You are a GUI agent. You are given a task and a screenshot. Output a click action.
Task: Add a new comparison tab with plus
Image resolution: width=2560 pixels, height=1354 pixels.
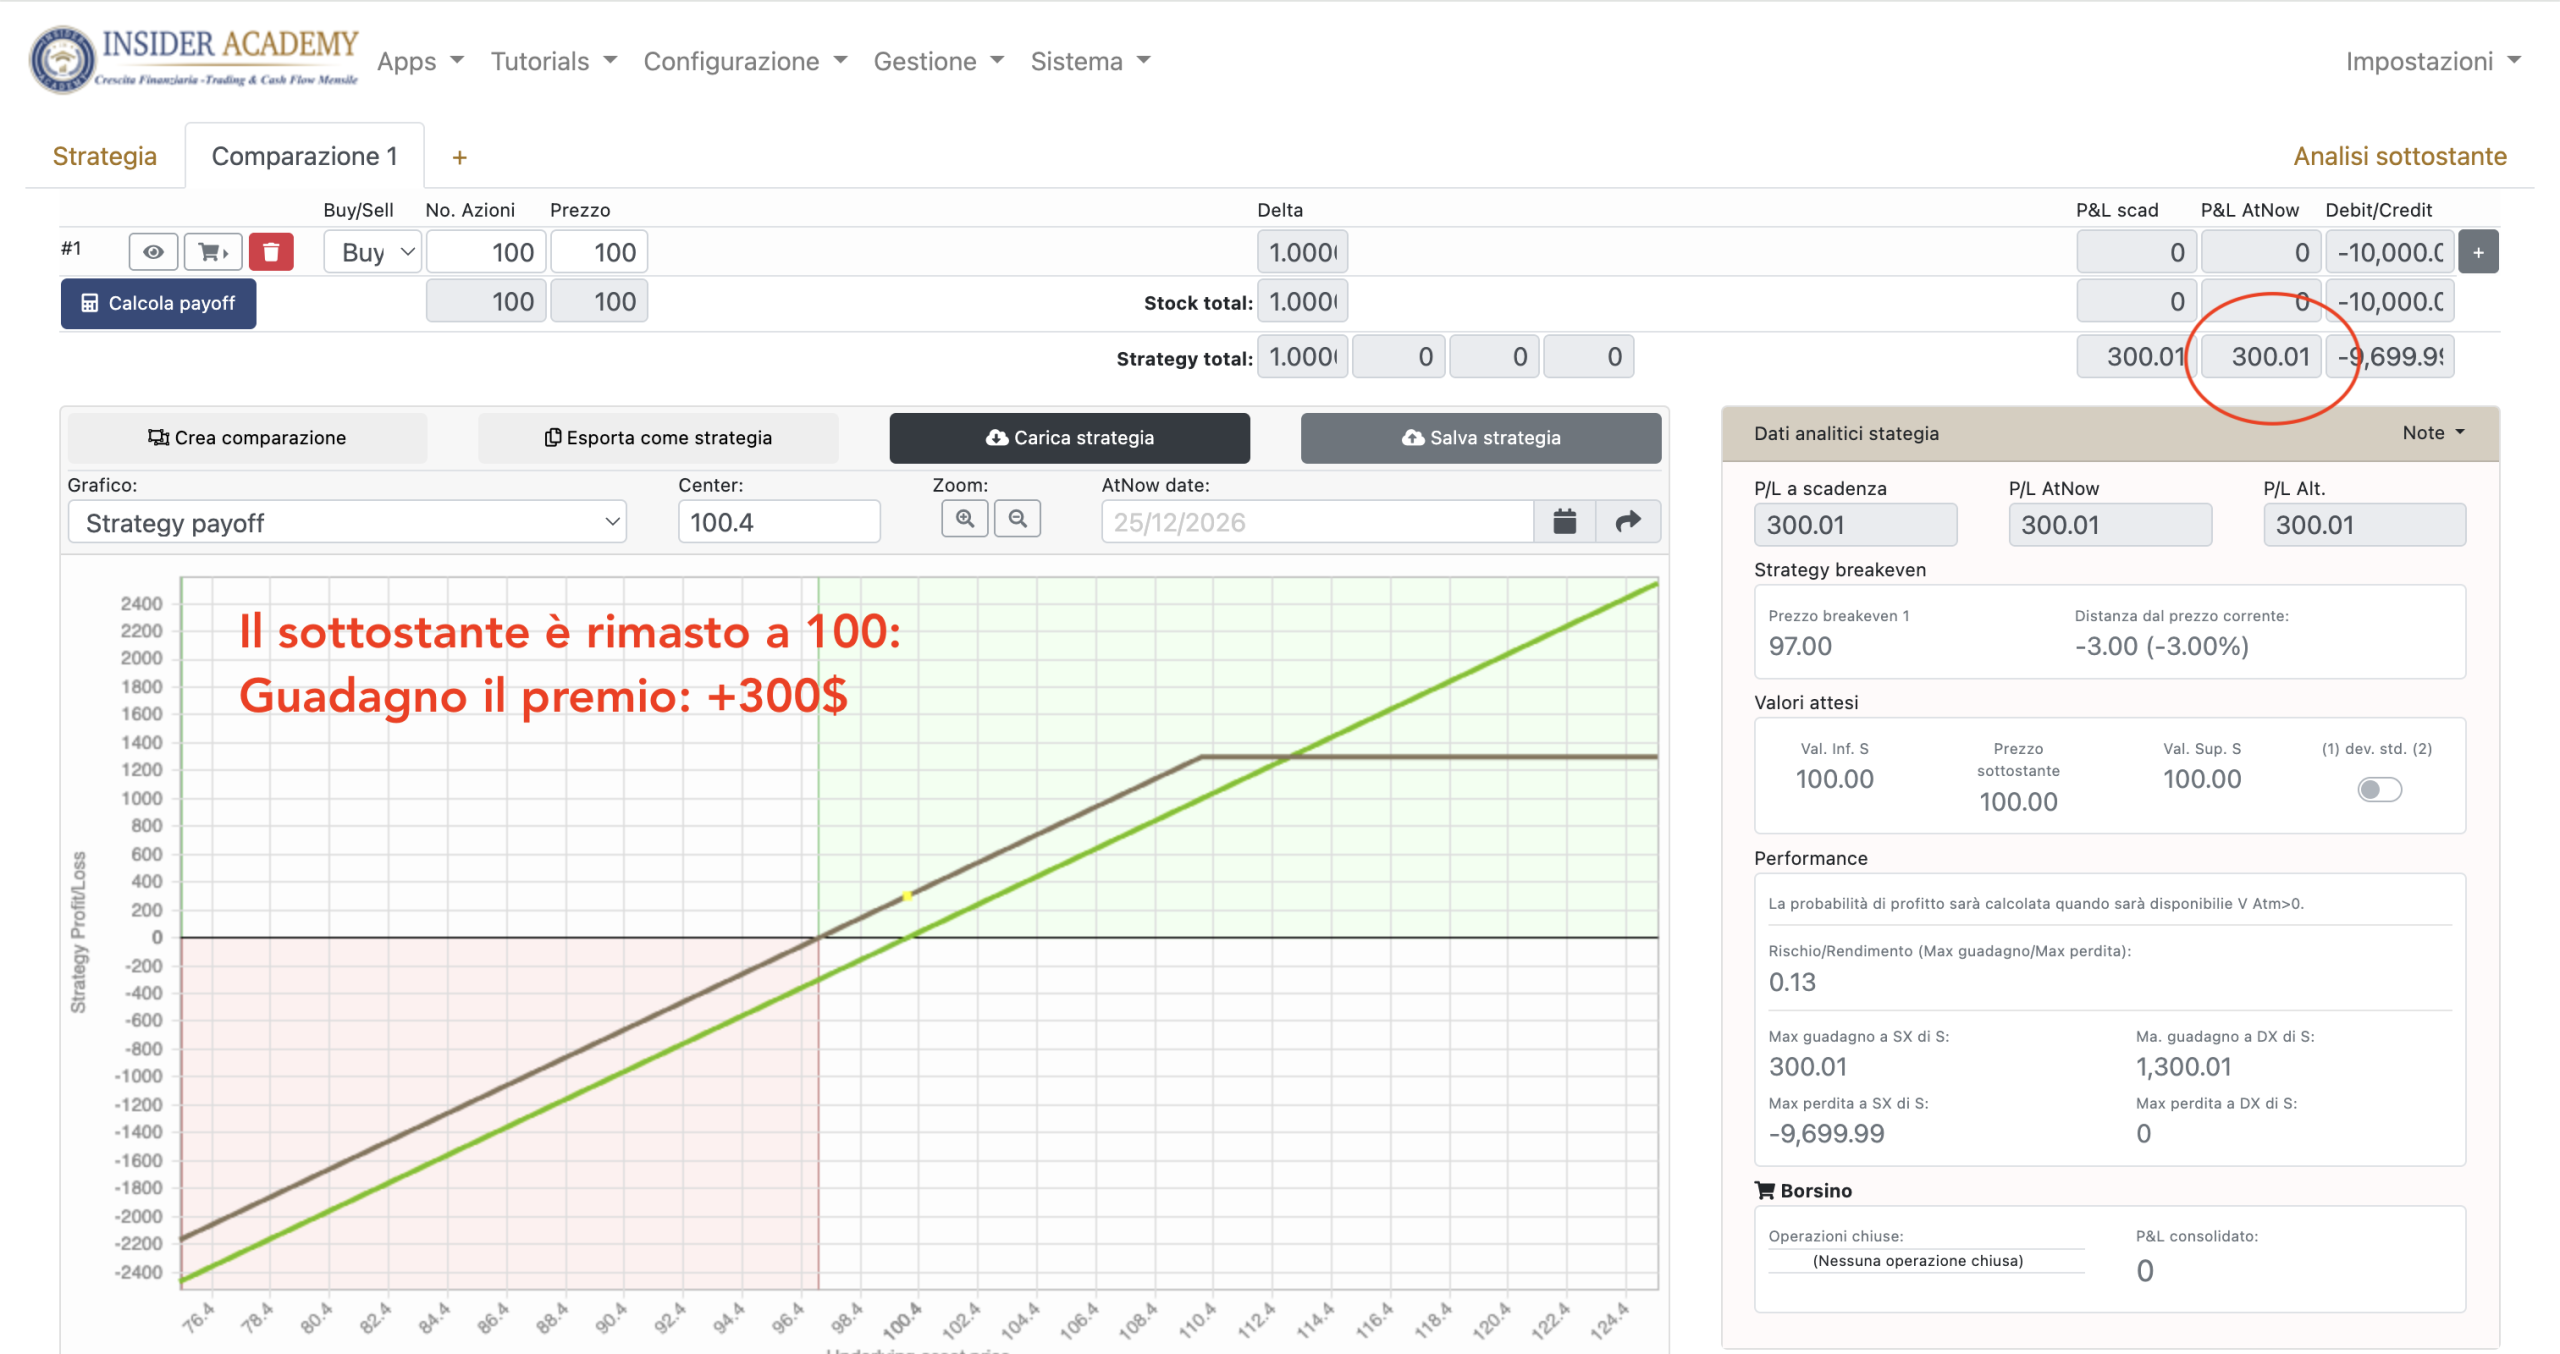click(x=459, y=157)
